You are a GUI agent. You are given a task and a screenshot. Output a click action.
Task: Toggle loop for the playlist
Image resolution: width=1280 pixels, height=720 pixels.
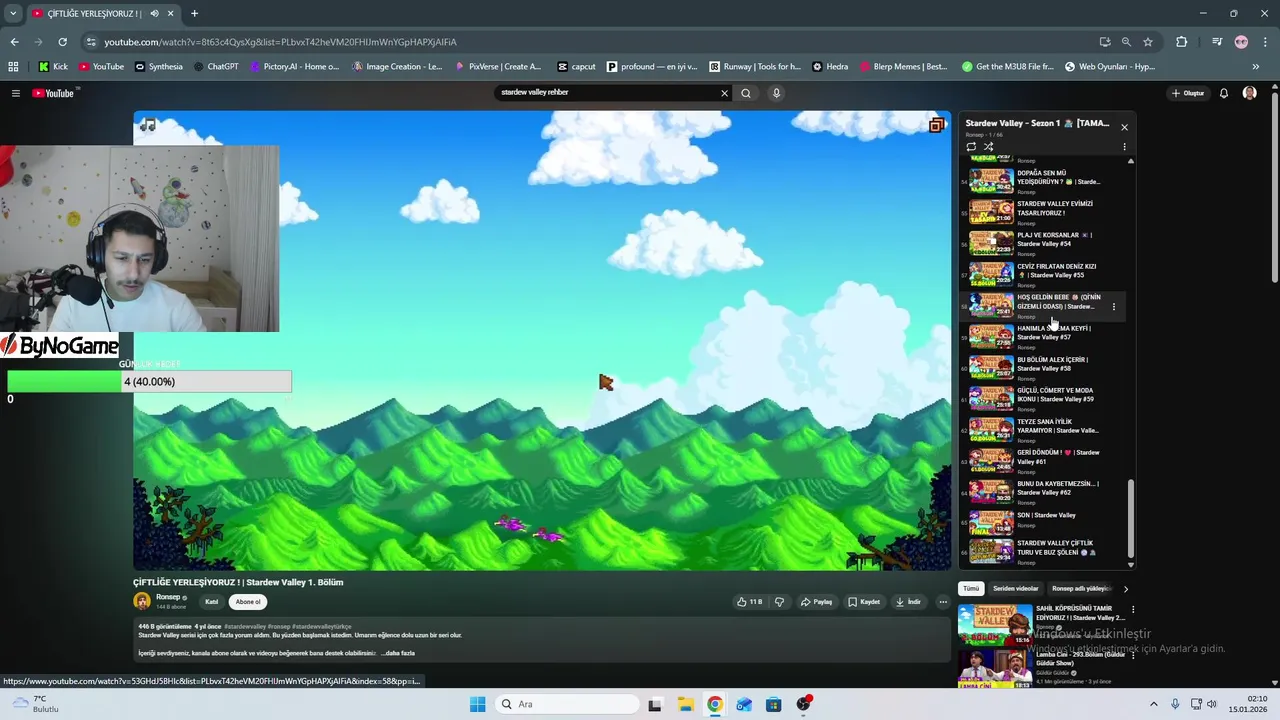(971, 146)
